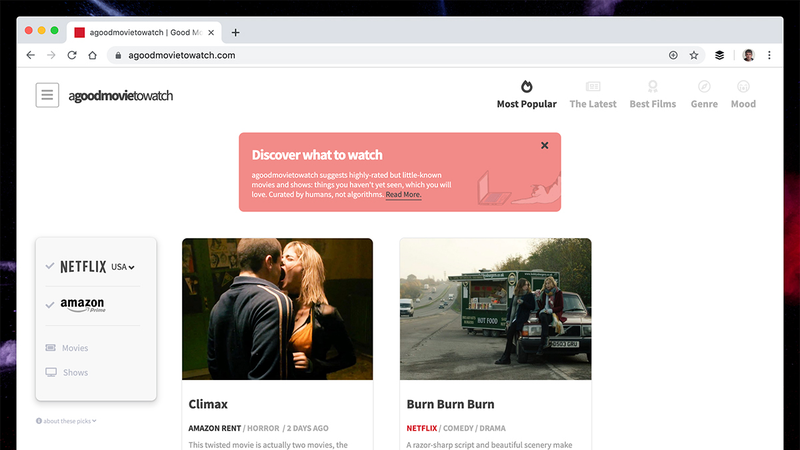Image resolution: width=800 pixels, height=450 pixels.
Task: Click the 2 DAYS AGO timestamp
Action: (307, 428)
